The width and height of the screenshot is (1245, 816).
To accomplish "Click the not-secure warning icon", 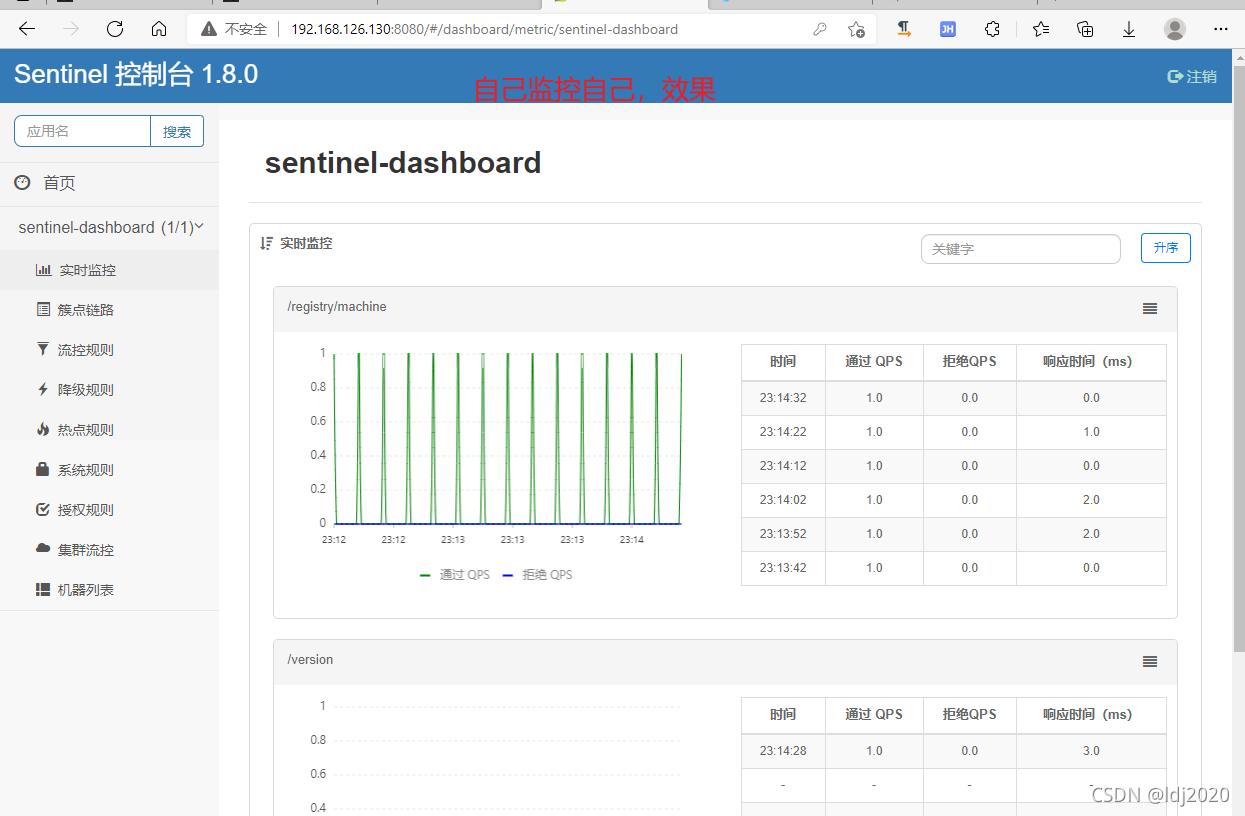I will (x=208, y=29).
